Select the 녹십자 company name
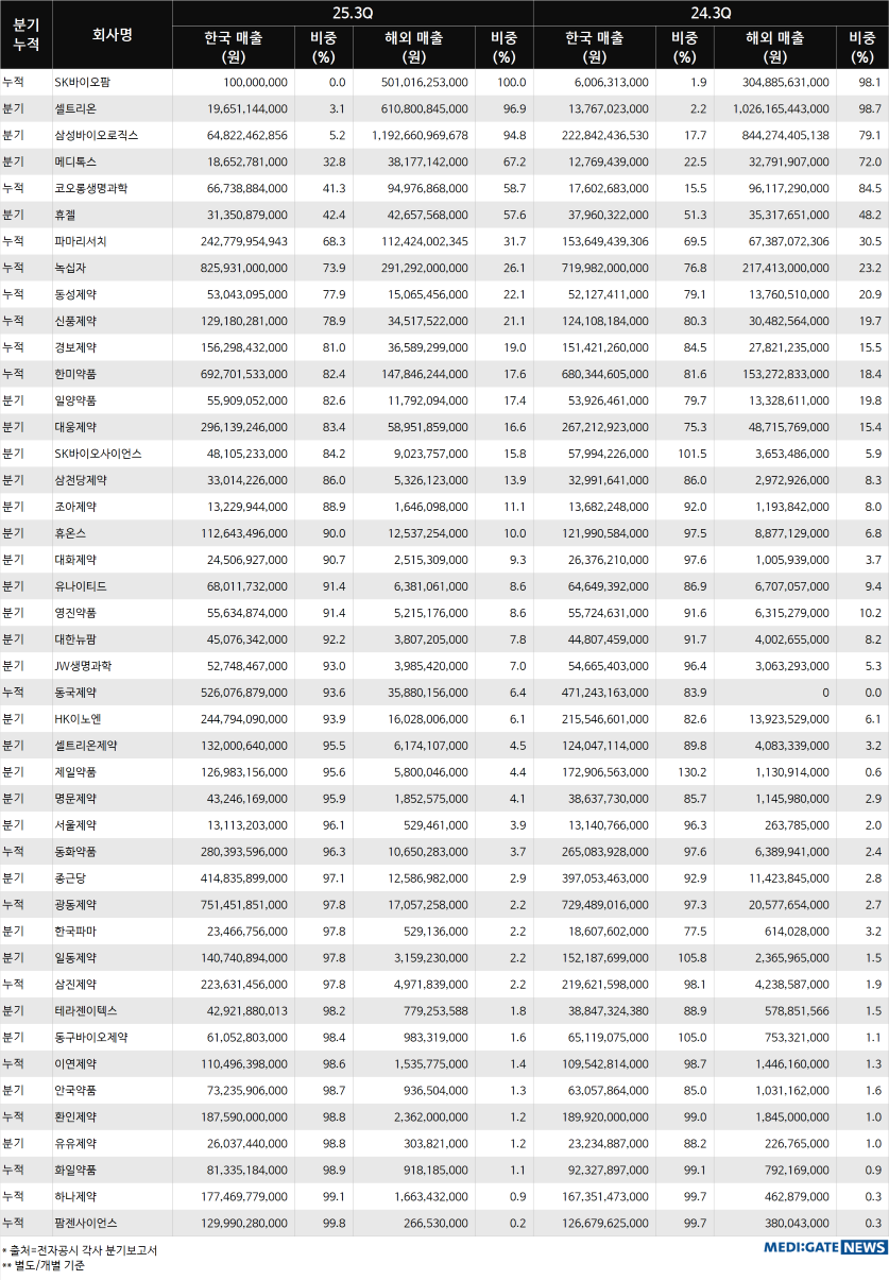 71,267
